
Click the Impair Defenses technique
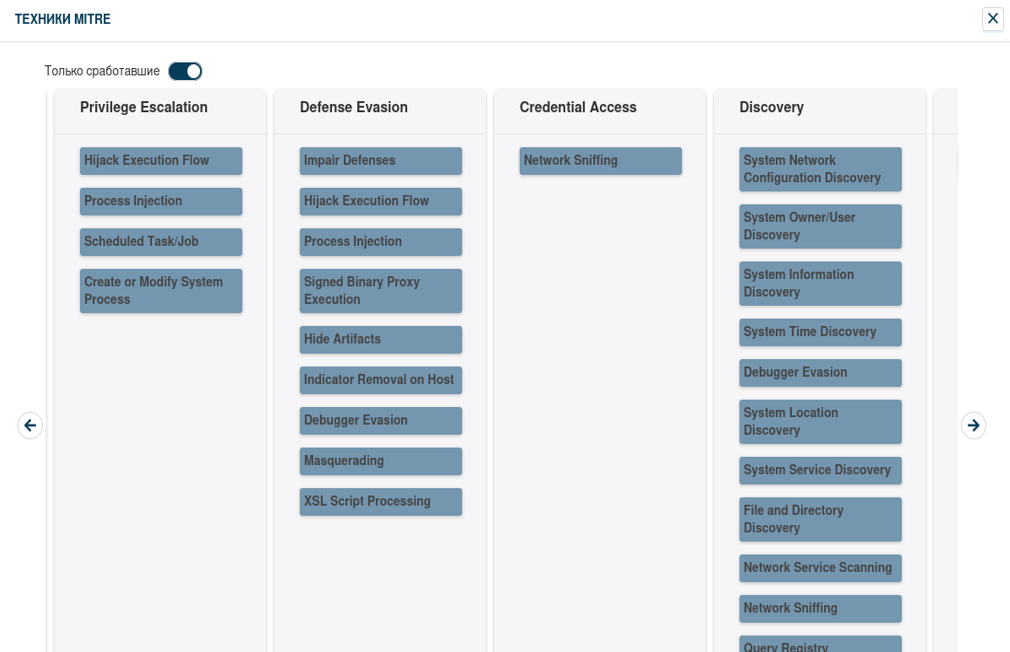click(x=381, y=161)
